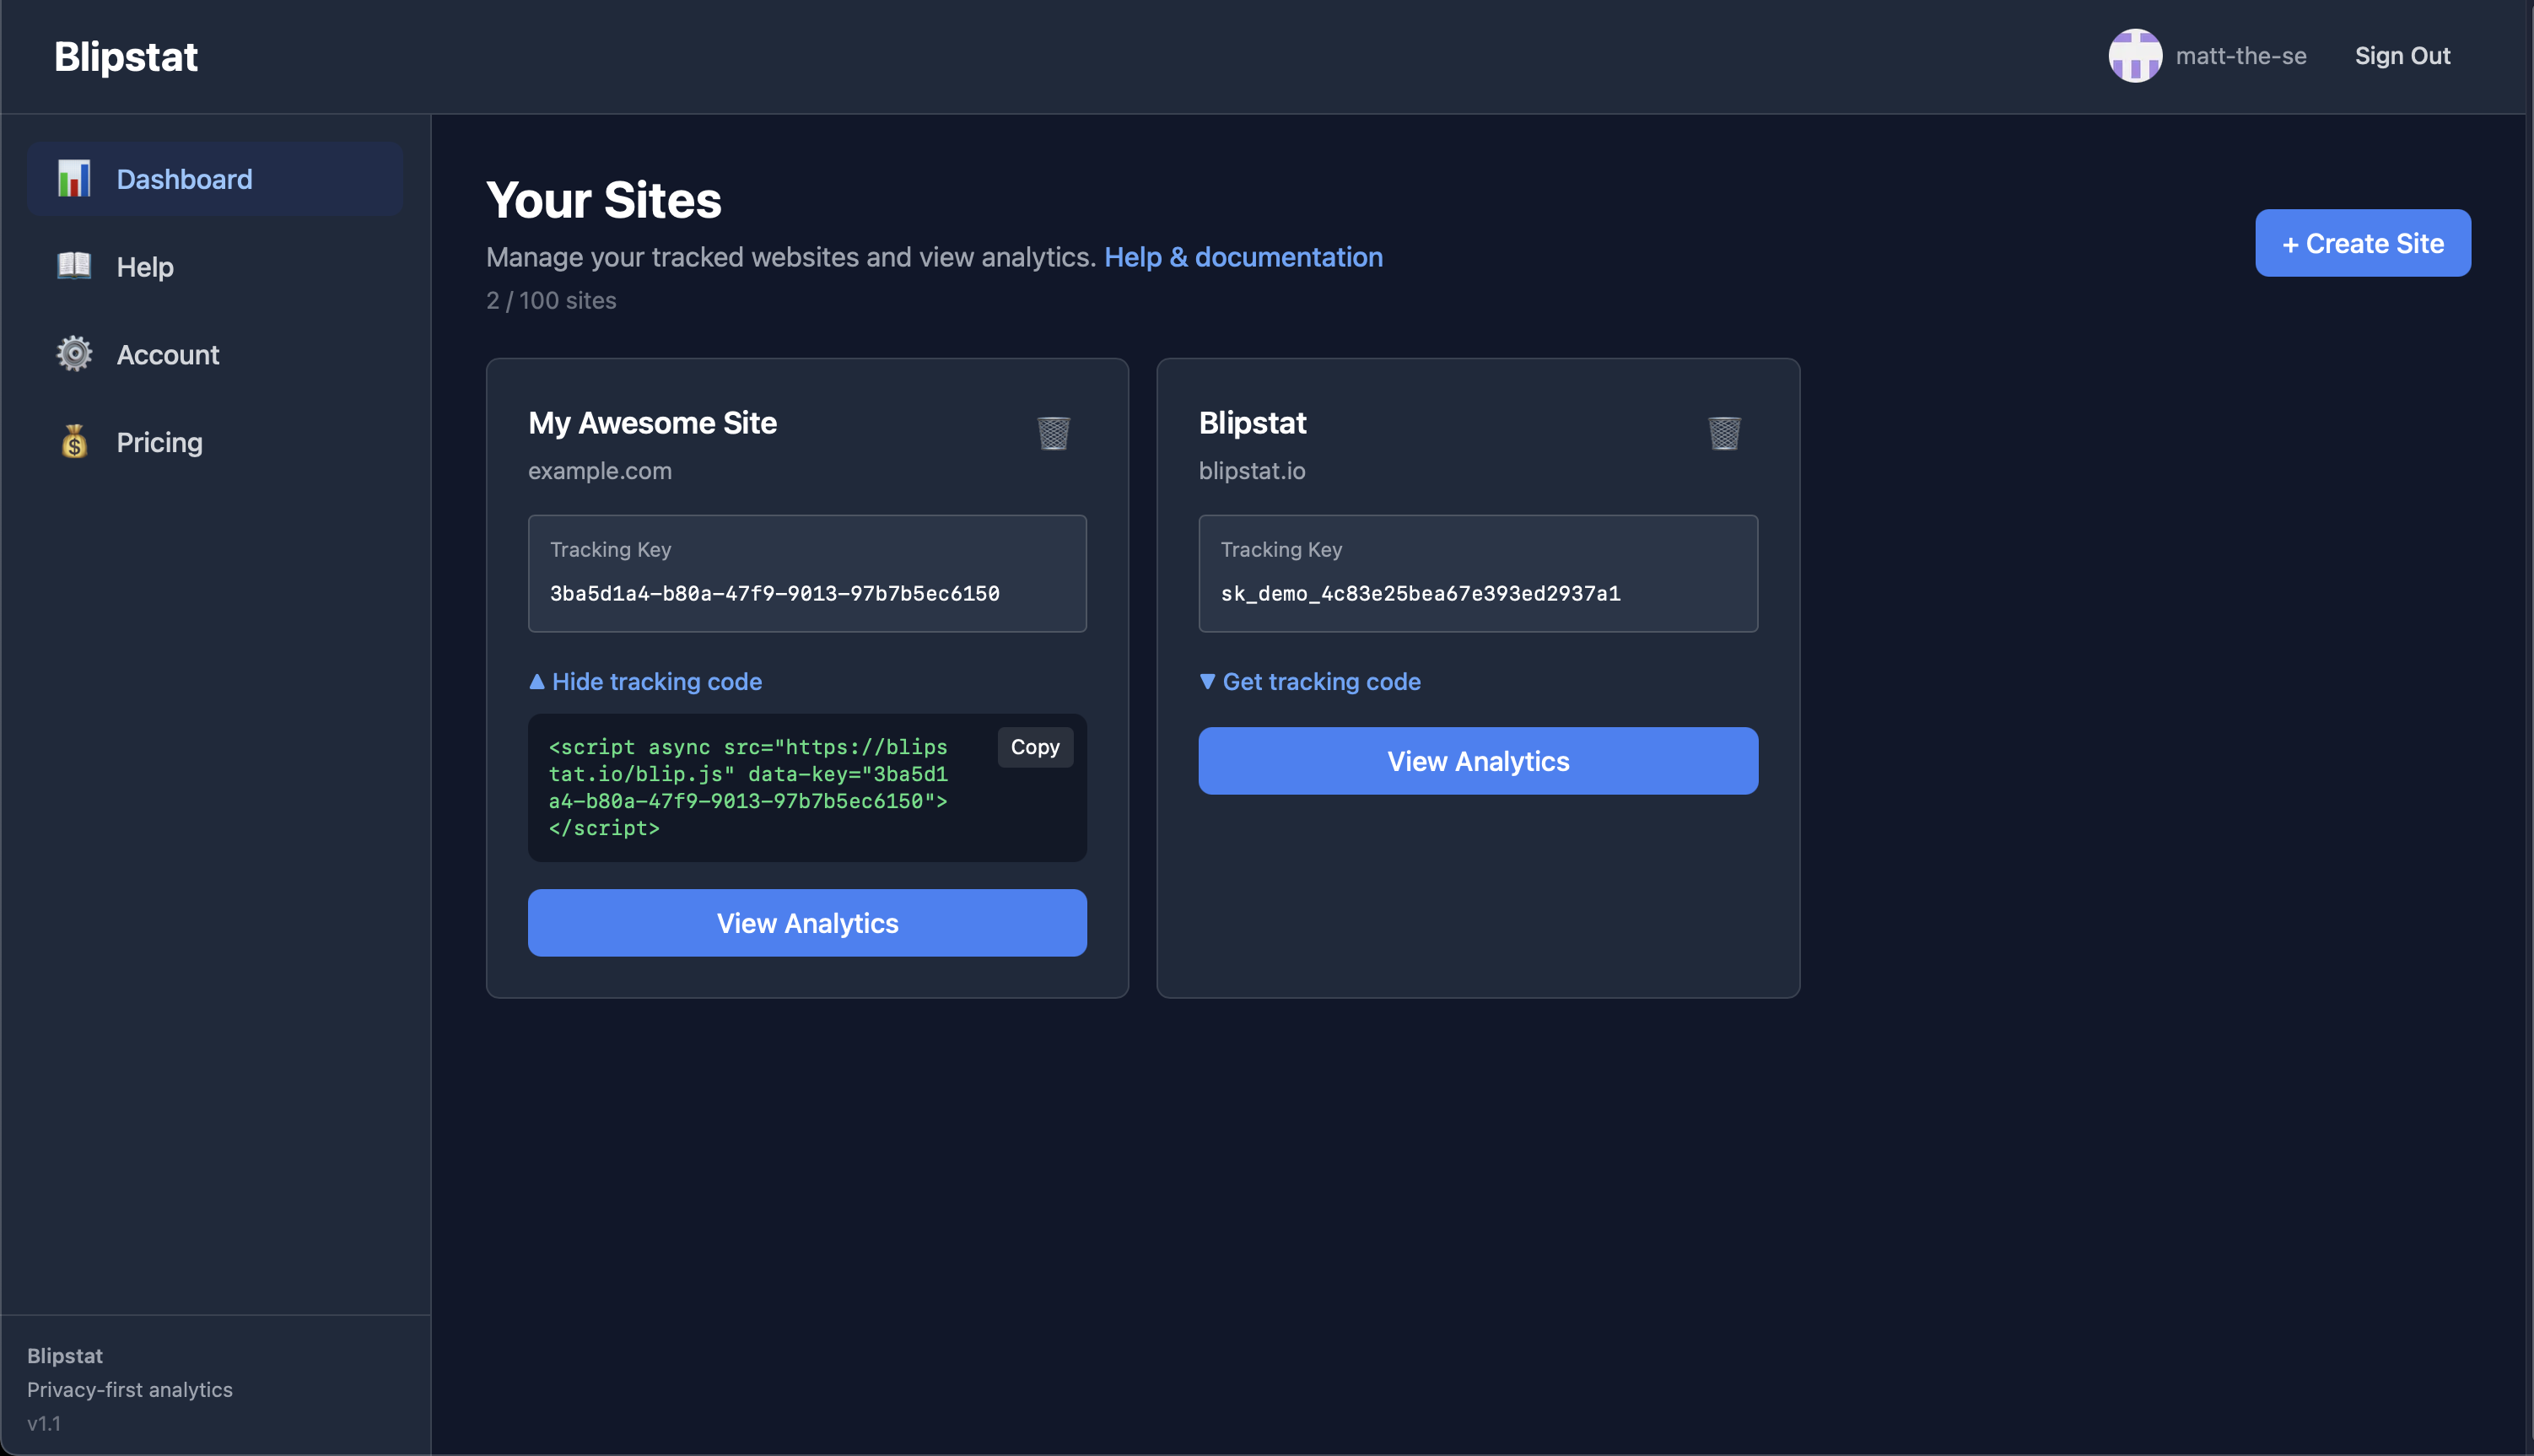This screenshot has width=2534, height=1456.
Task: Sign Out of the account
Action: click(x=2401, y=56)
